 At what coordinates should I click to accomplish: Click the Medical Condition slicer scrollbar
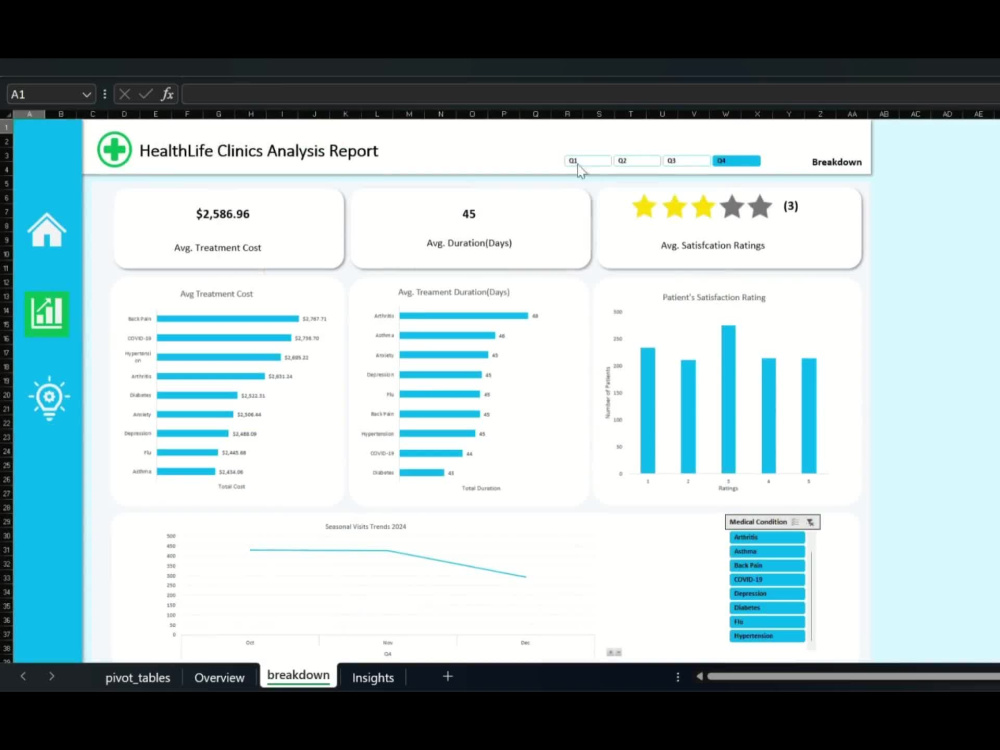(x=812, y=590)
